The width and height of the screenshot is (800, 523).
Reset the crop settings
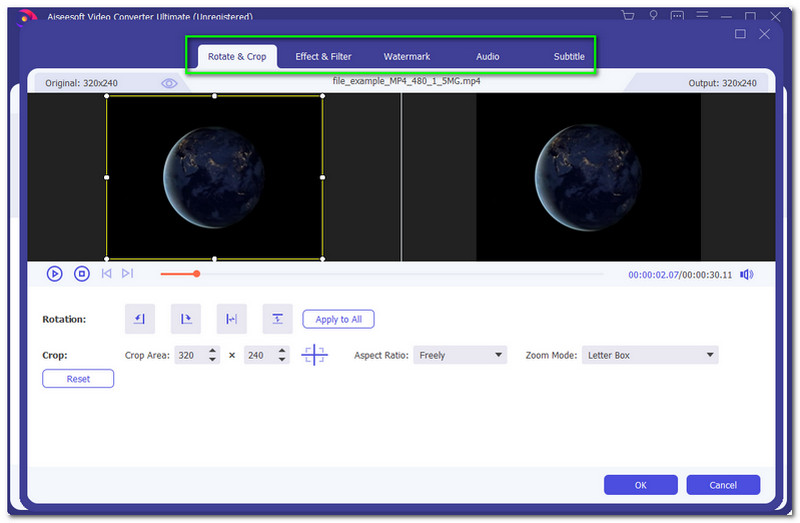pyautogui.click(x=78, y=379)
